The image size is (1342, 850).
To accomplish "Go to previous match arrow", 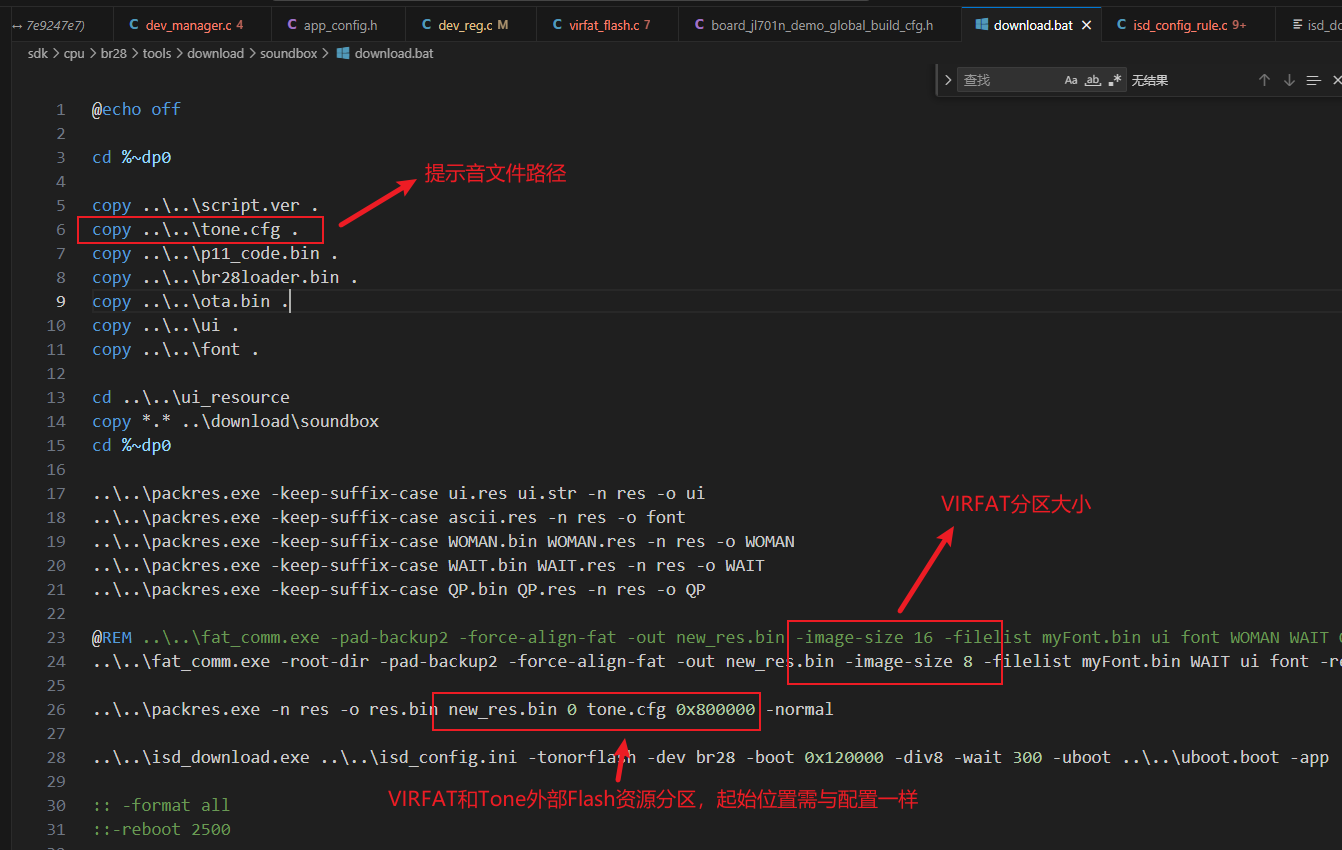I will tap(1264, 80).
